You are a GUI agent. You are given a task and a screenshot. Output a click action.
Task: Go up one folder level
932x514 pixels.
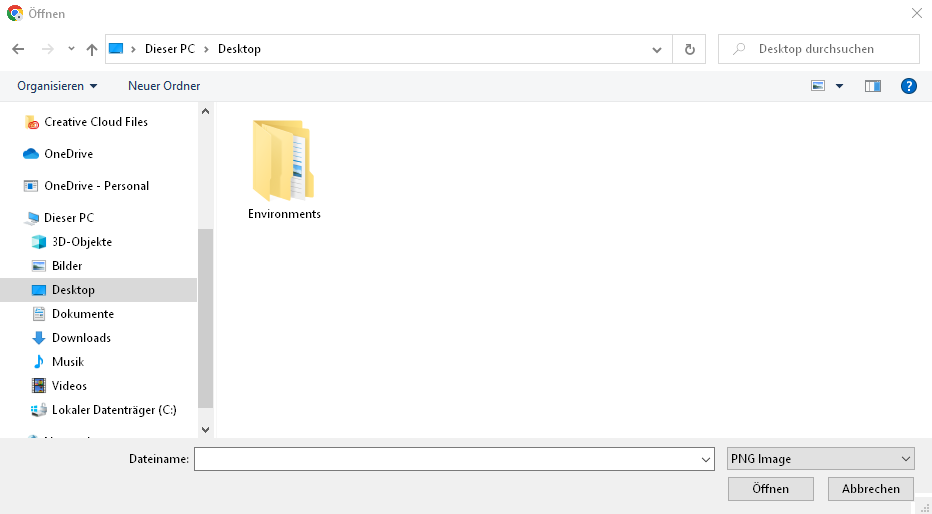(92, 49)
